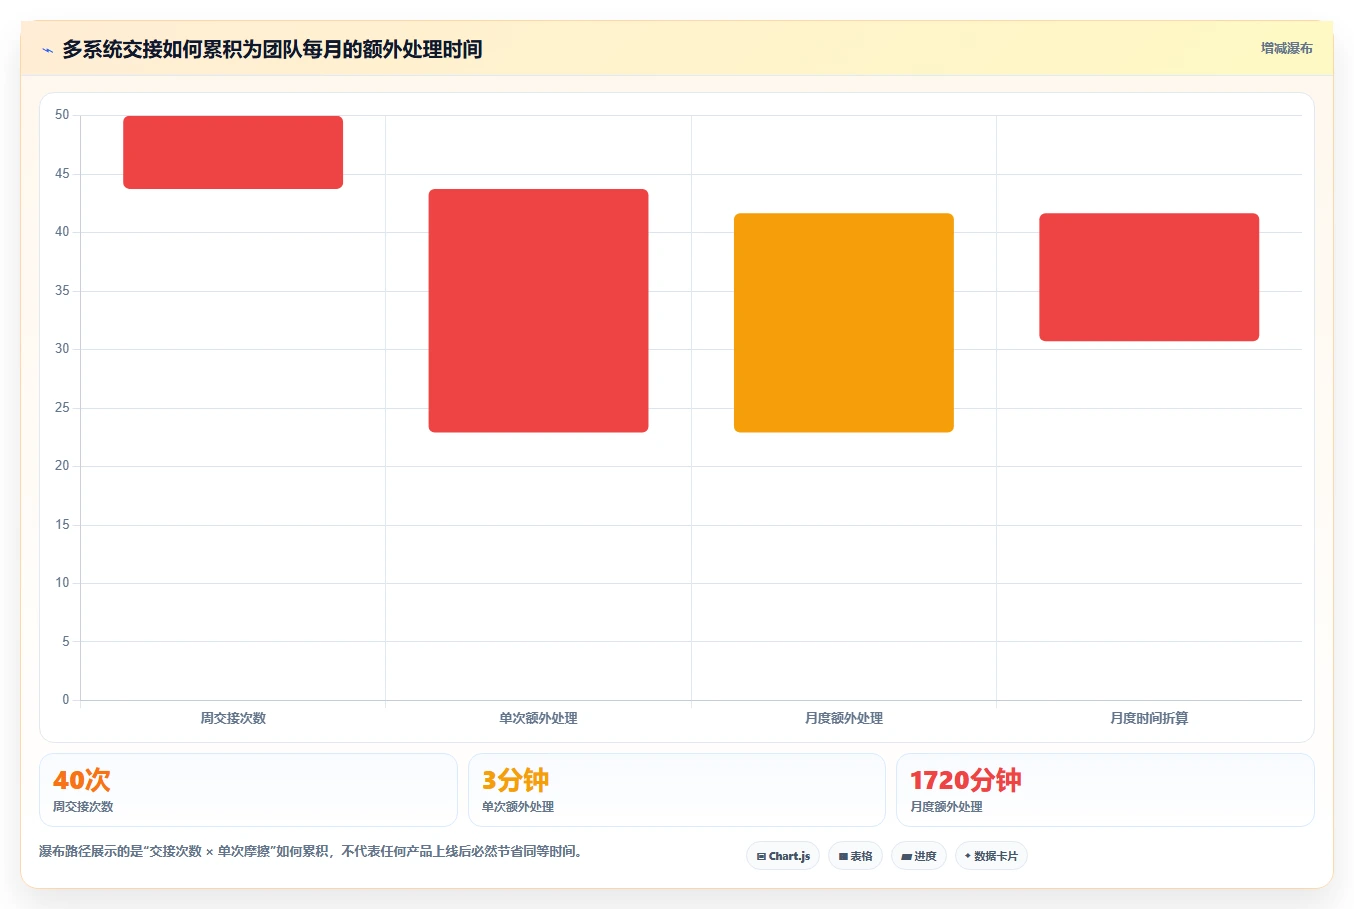Click the 月度额外处理 x-axis label
This screenshot has height=909, width=1354.
coord(844,718)
